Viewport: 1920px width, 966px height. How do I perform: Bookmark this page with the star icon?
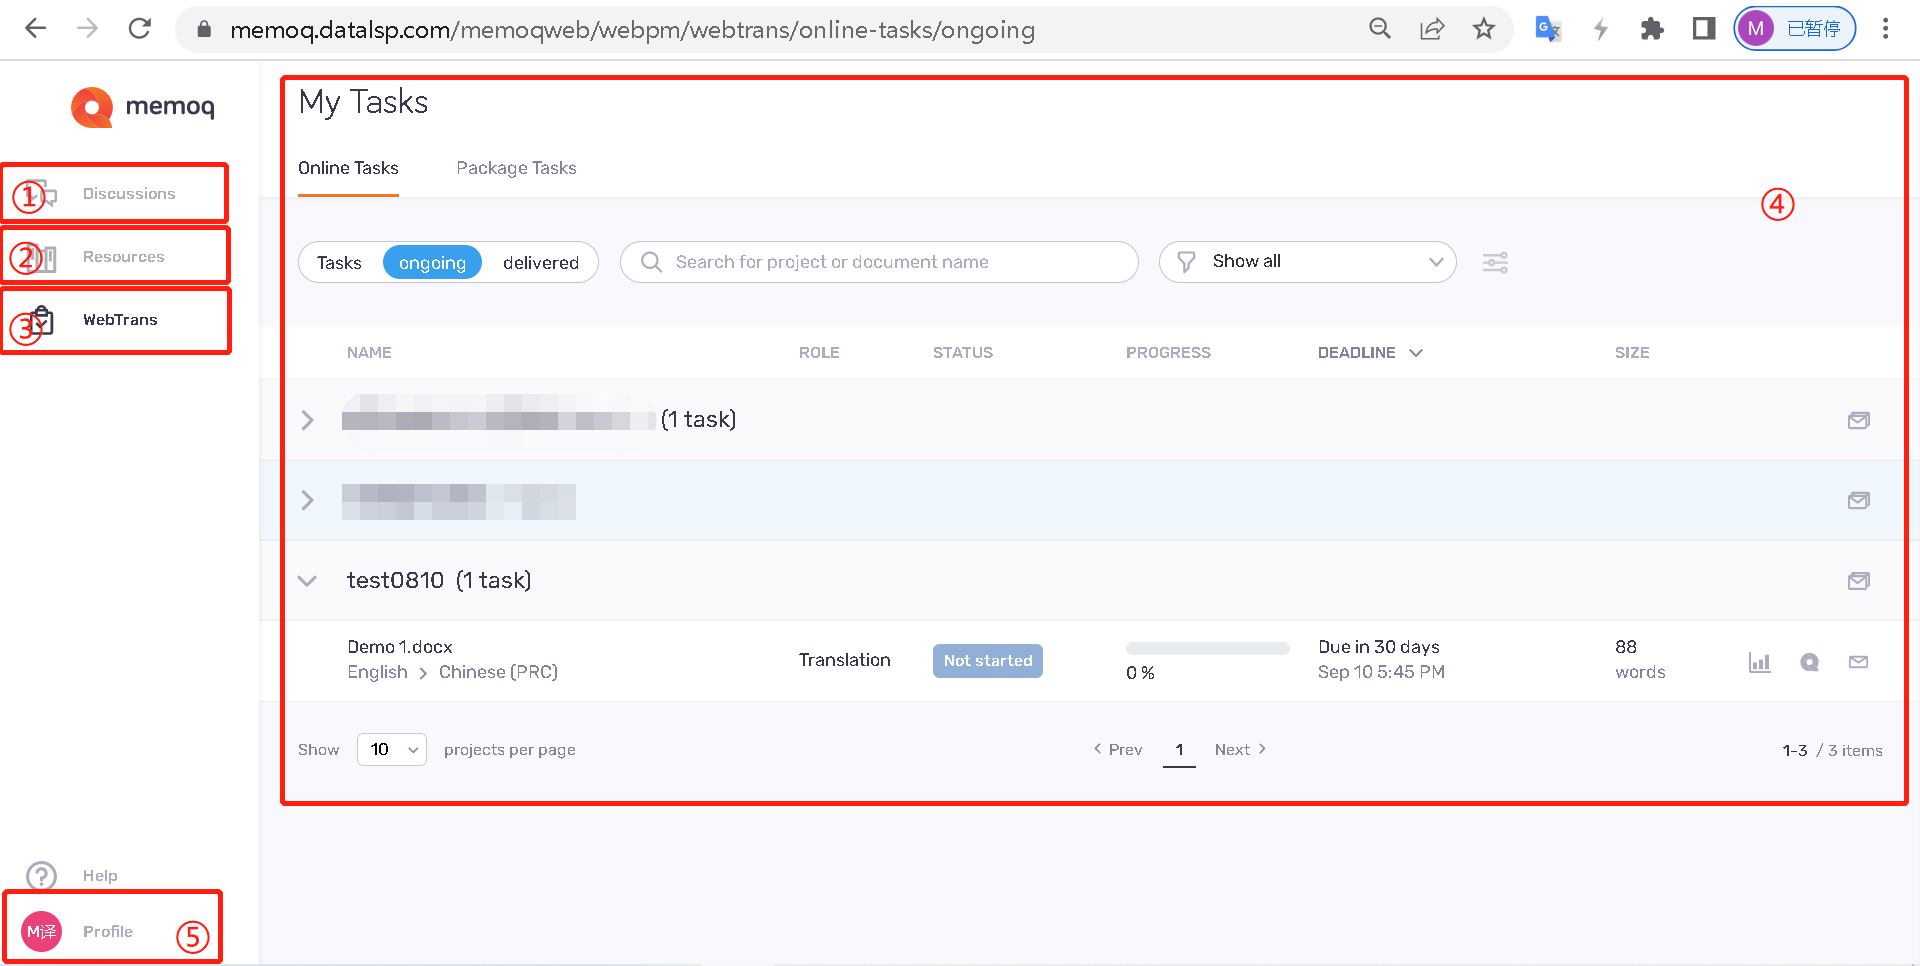click(1484, 29)
